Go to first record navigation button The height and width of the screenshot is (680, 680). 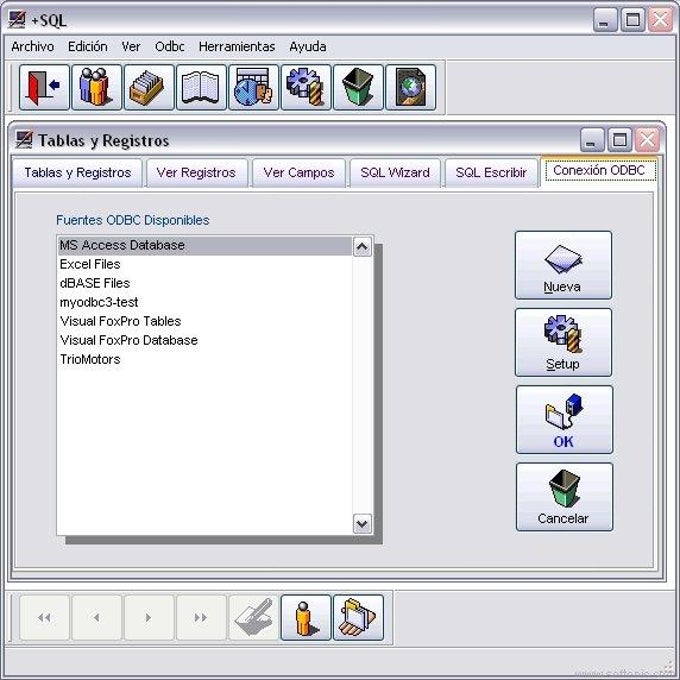point(44,618)
